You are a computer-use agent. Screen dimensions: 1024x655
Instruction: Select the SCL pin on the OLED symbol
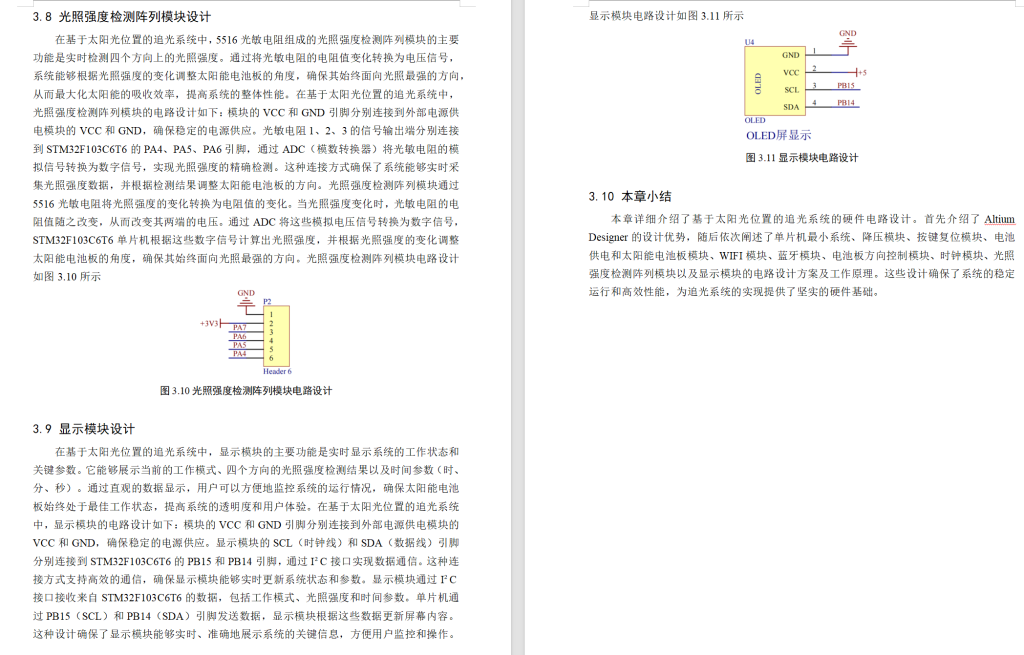pyautogui.click(x=791, y=90)
